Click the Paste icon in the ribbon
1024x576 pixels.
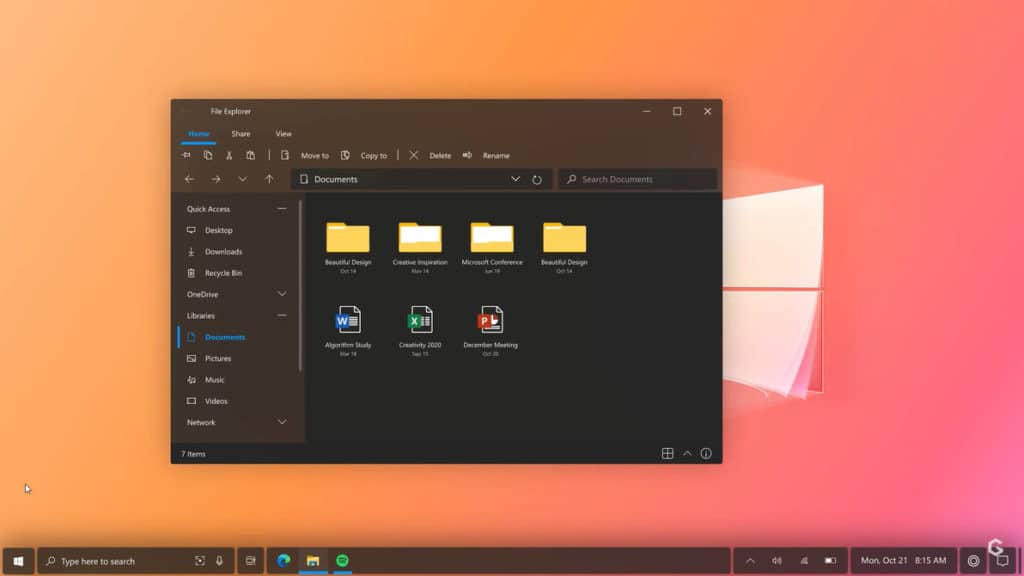coord(250,155)
